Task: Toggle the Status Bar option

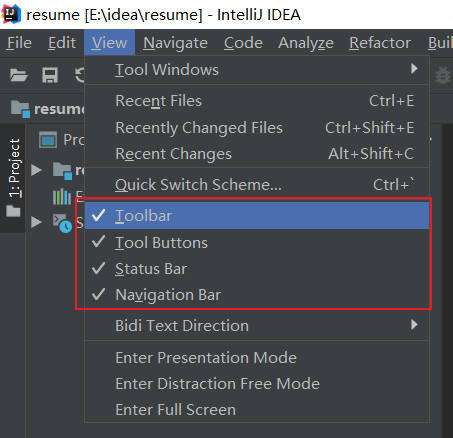Action: pos(257,269)
